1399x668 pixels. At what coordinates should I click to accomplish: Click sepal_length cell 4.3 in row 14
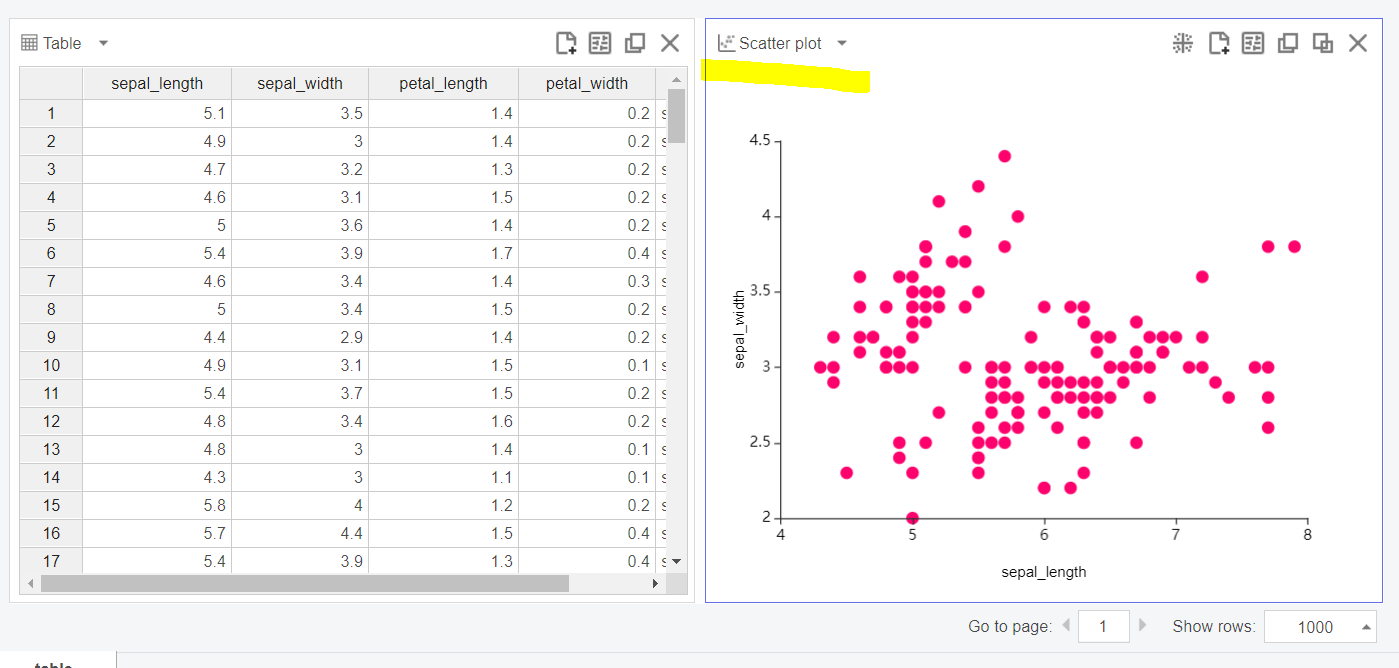(157, 477)
